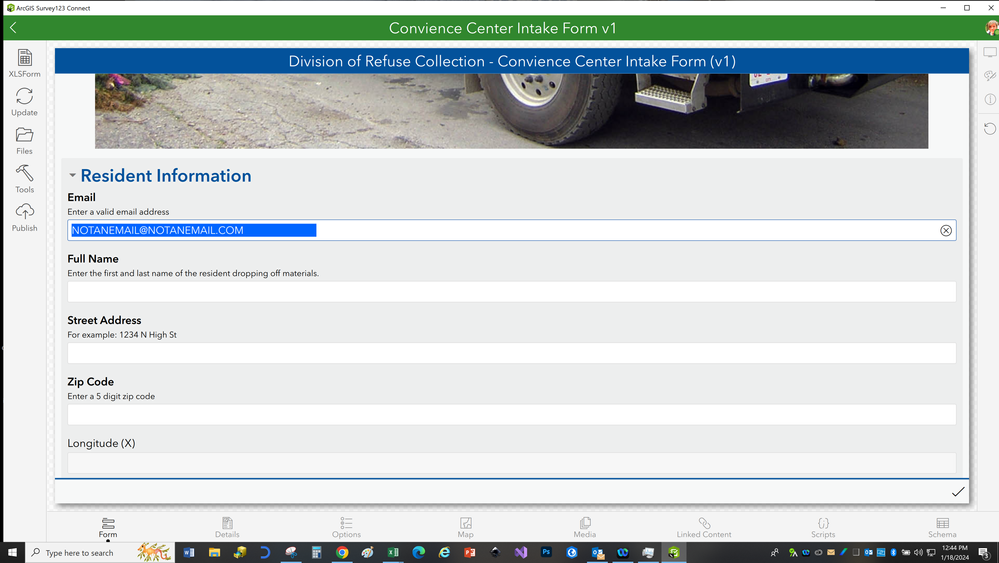The image size is (999, 563).
Task: Open the Files folder
Action: point(24,140)
